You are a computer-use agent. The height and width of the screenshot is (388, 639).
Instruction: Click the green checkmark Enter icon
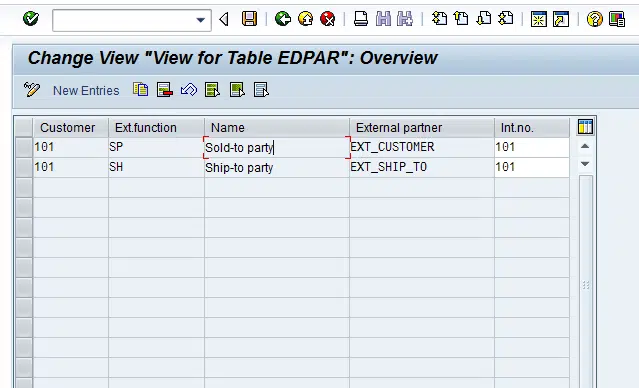[x=31, y=19]
